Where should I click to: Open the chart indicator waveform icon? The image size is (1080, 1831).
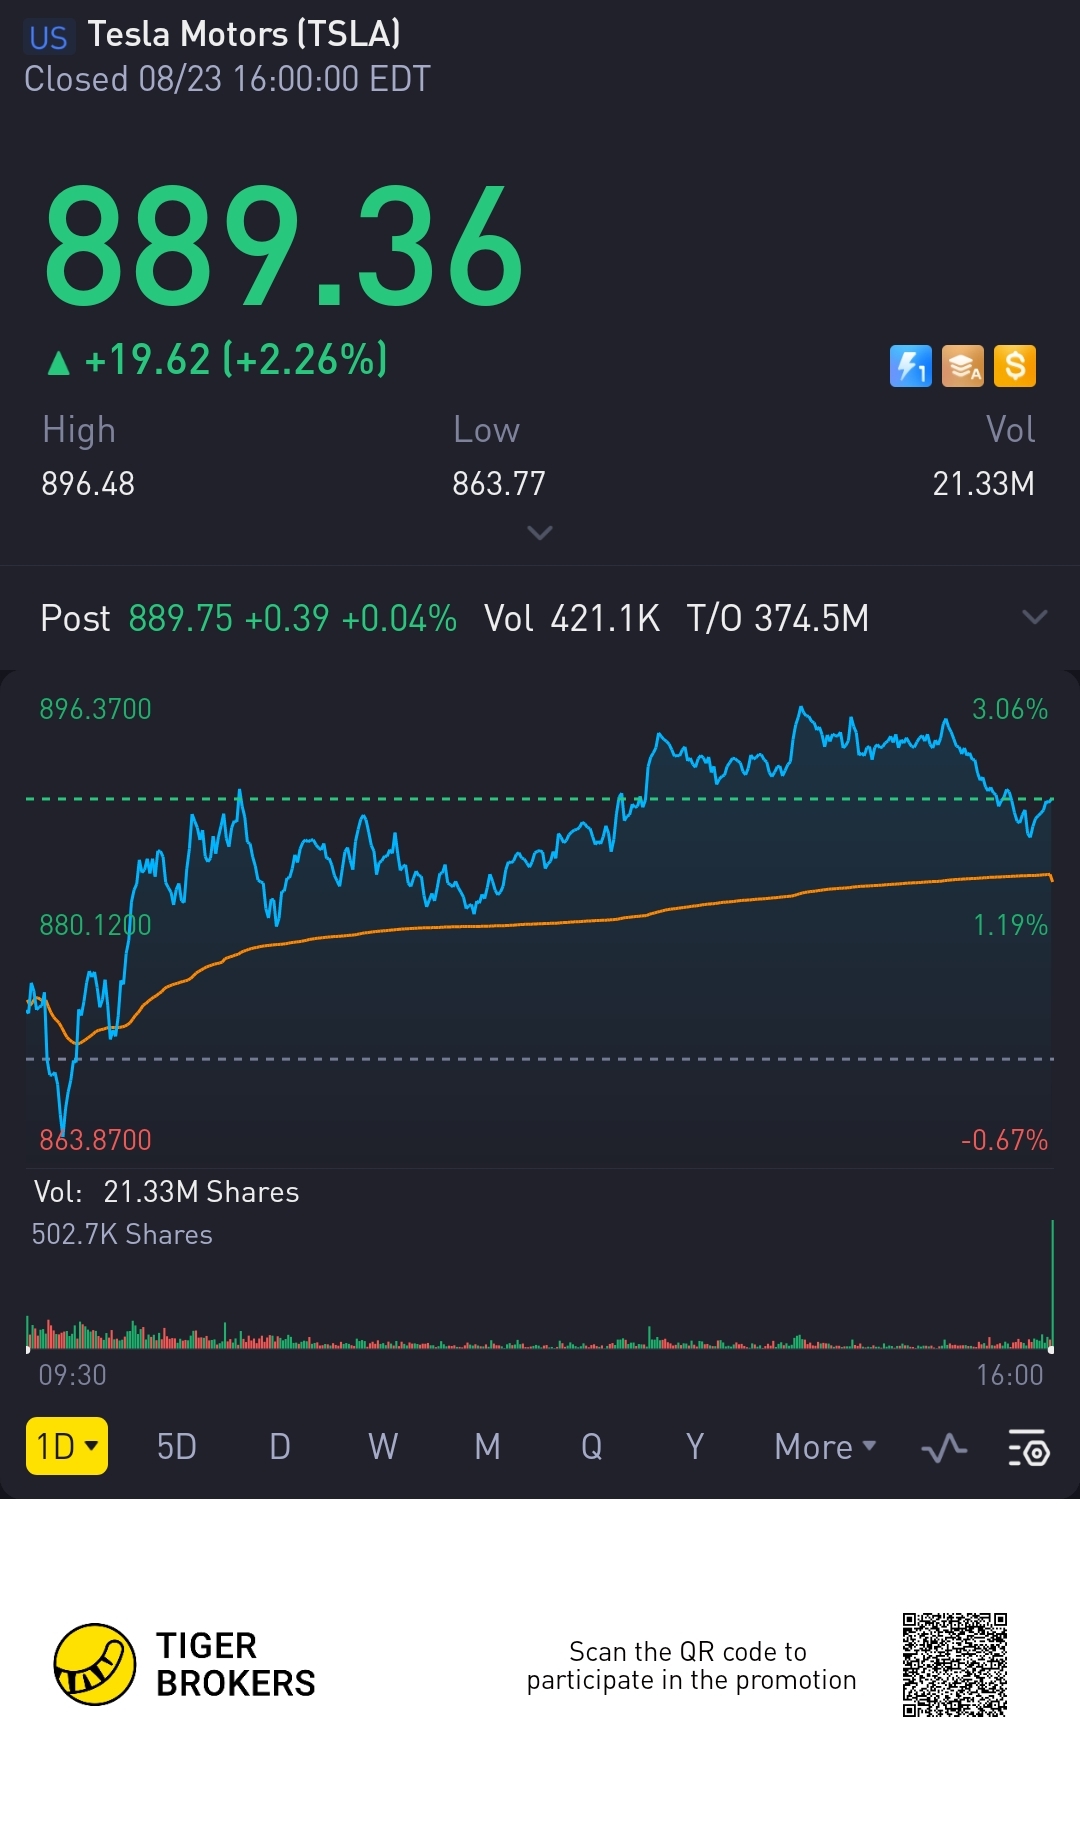pos(944,1447)
